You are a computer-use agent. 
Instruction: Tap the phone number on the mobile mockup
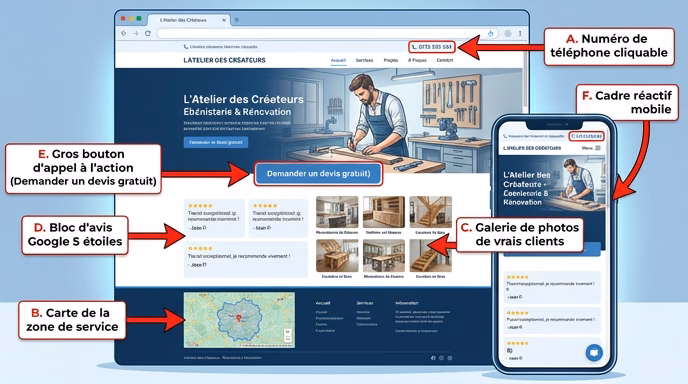(587, 136)
